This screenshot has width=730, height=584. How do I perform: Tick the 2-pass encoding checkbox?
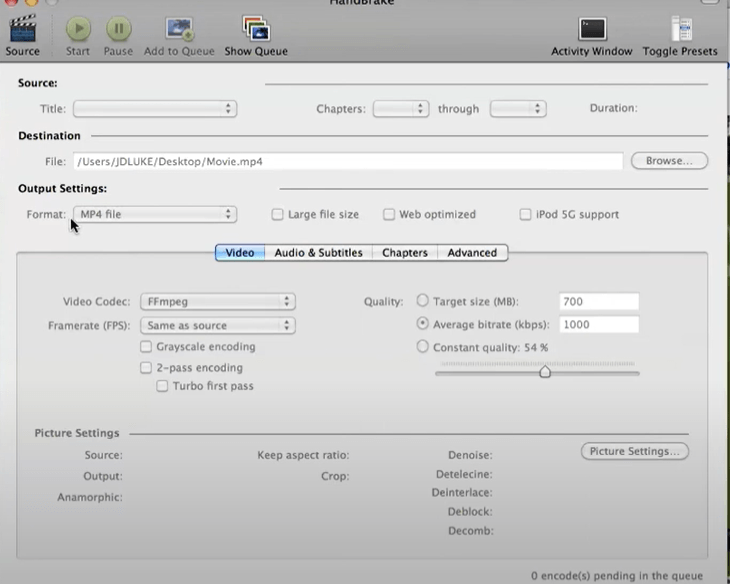pyautogui.click(x=146, y=367)
